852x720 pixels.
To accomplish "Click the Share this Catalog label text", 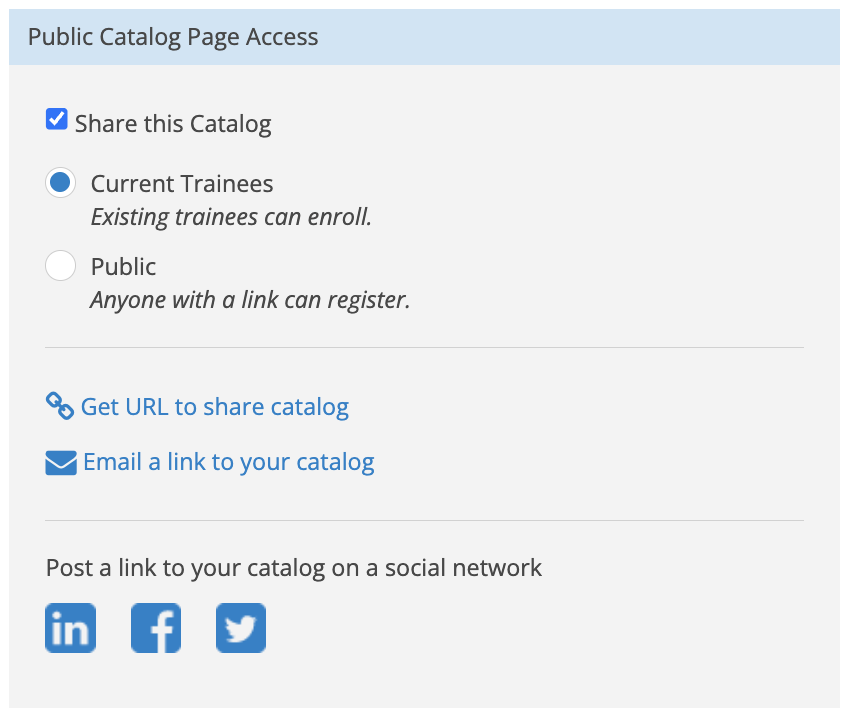I will 173,124.
